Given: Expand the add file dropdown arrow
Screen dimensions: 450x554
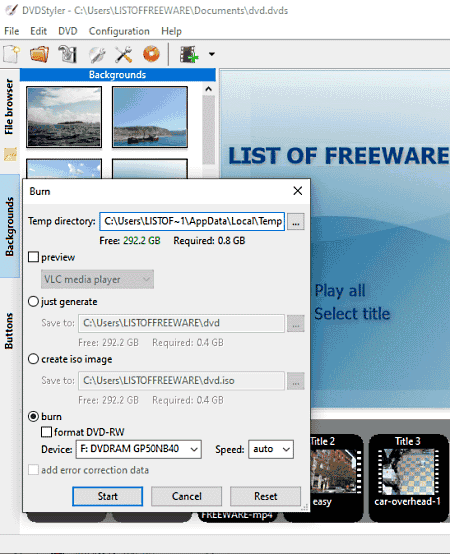Looking at the screenshot, I should coord(212,54).
